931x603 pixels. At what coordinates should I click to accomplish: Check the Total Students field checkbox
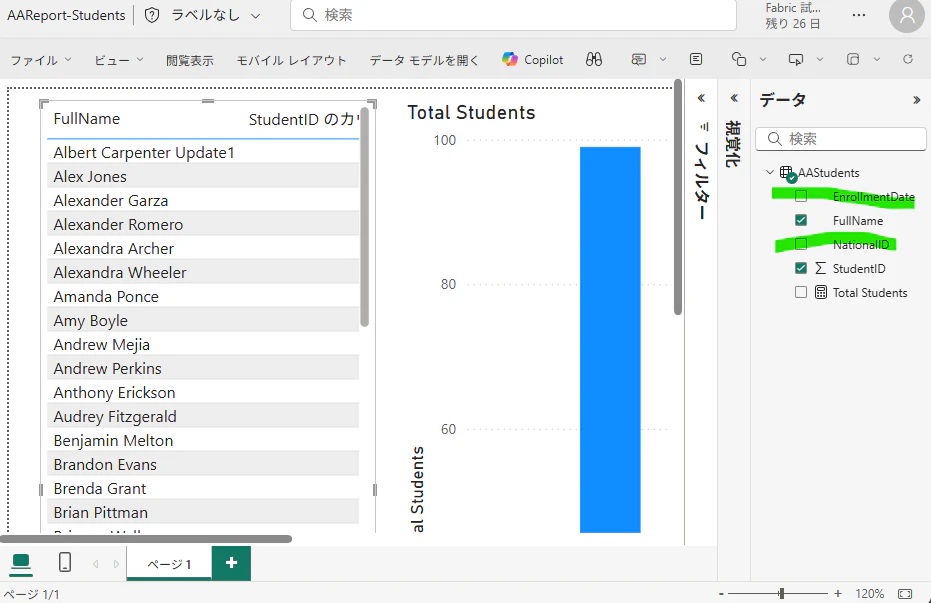point(801,292)
